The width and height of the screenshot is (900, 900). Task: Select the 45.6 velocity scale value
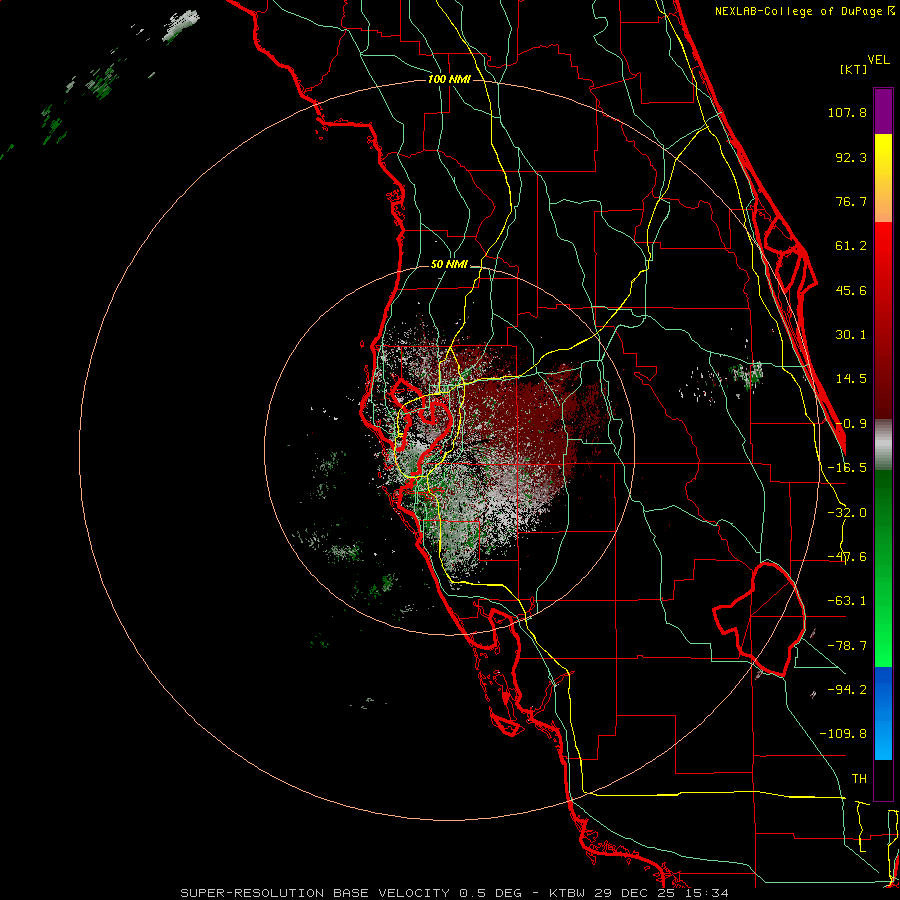click(851, 290)
